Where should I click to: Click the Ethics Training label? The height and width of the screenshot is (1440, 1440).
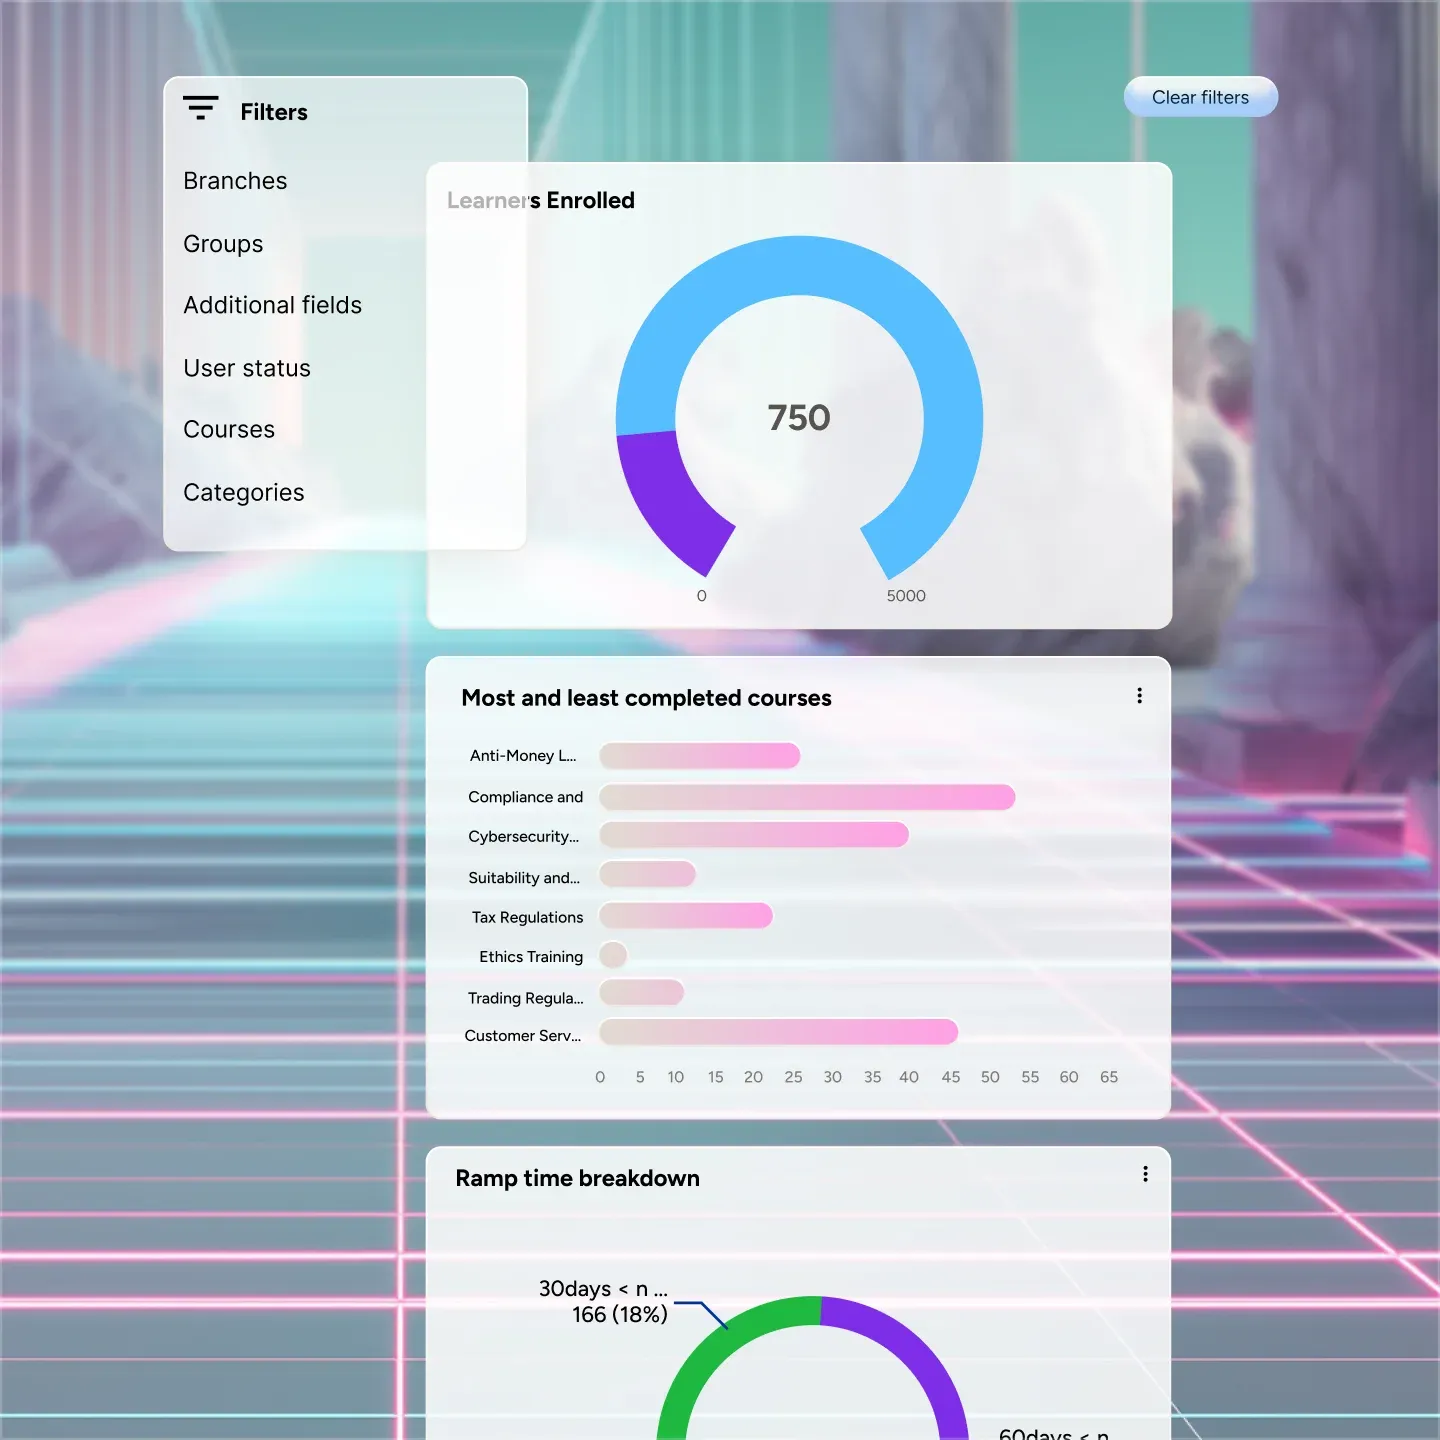click(x=531, y=957)
